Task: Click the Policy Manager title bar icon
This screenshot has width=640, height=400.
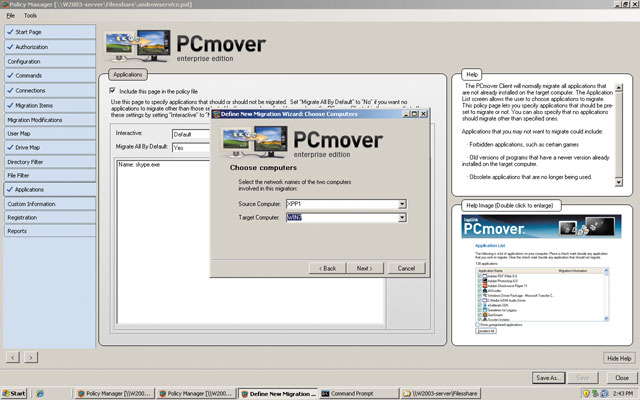Action: click(5, 4)
